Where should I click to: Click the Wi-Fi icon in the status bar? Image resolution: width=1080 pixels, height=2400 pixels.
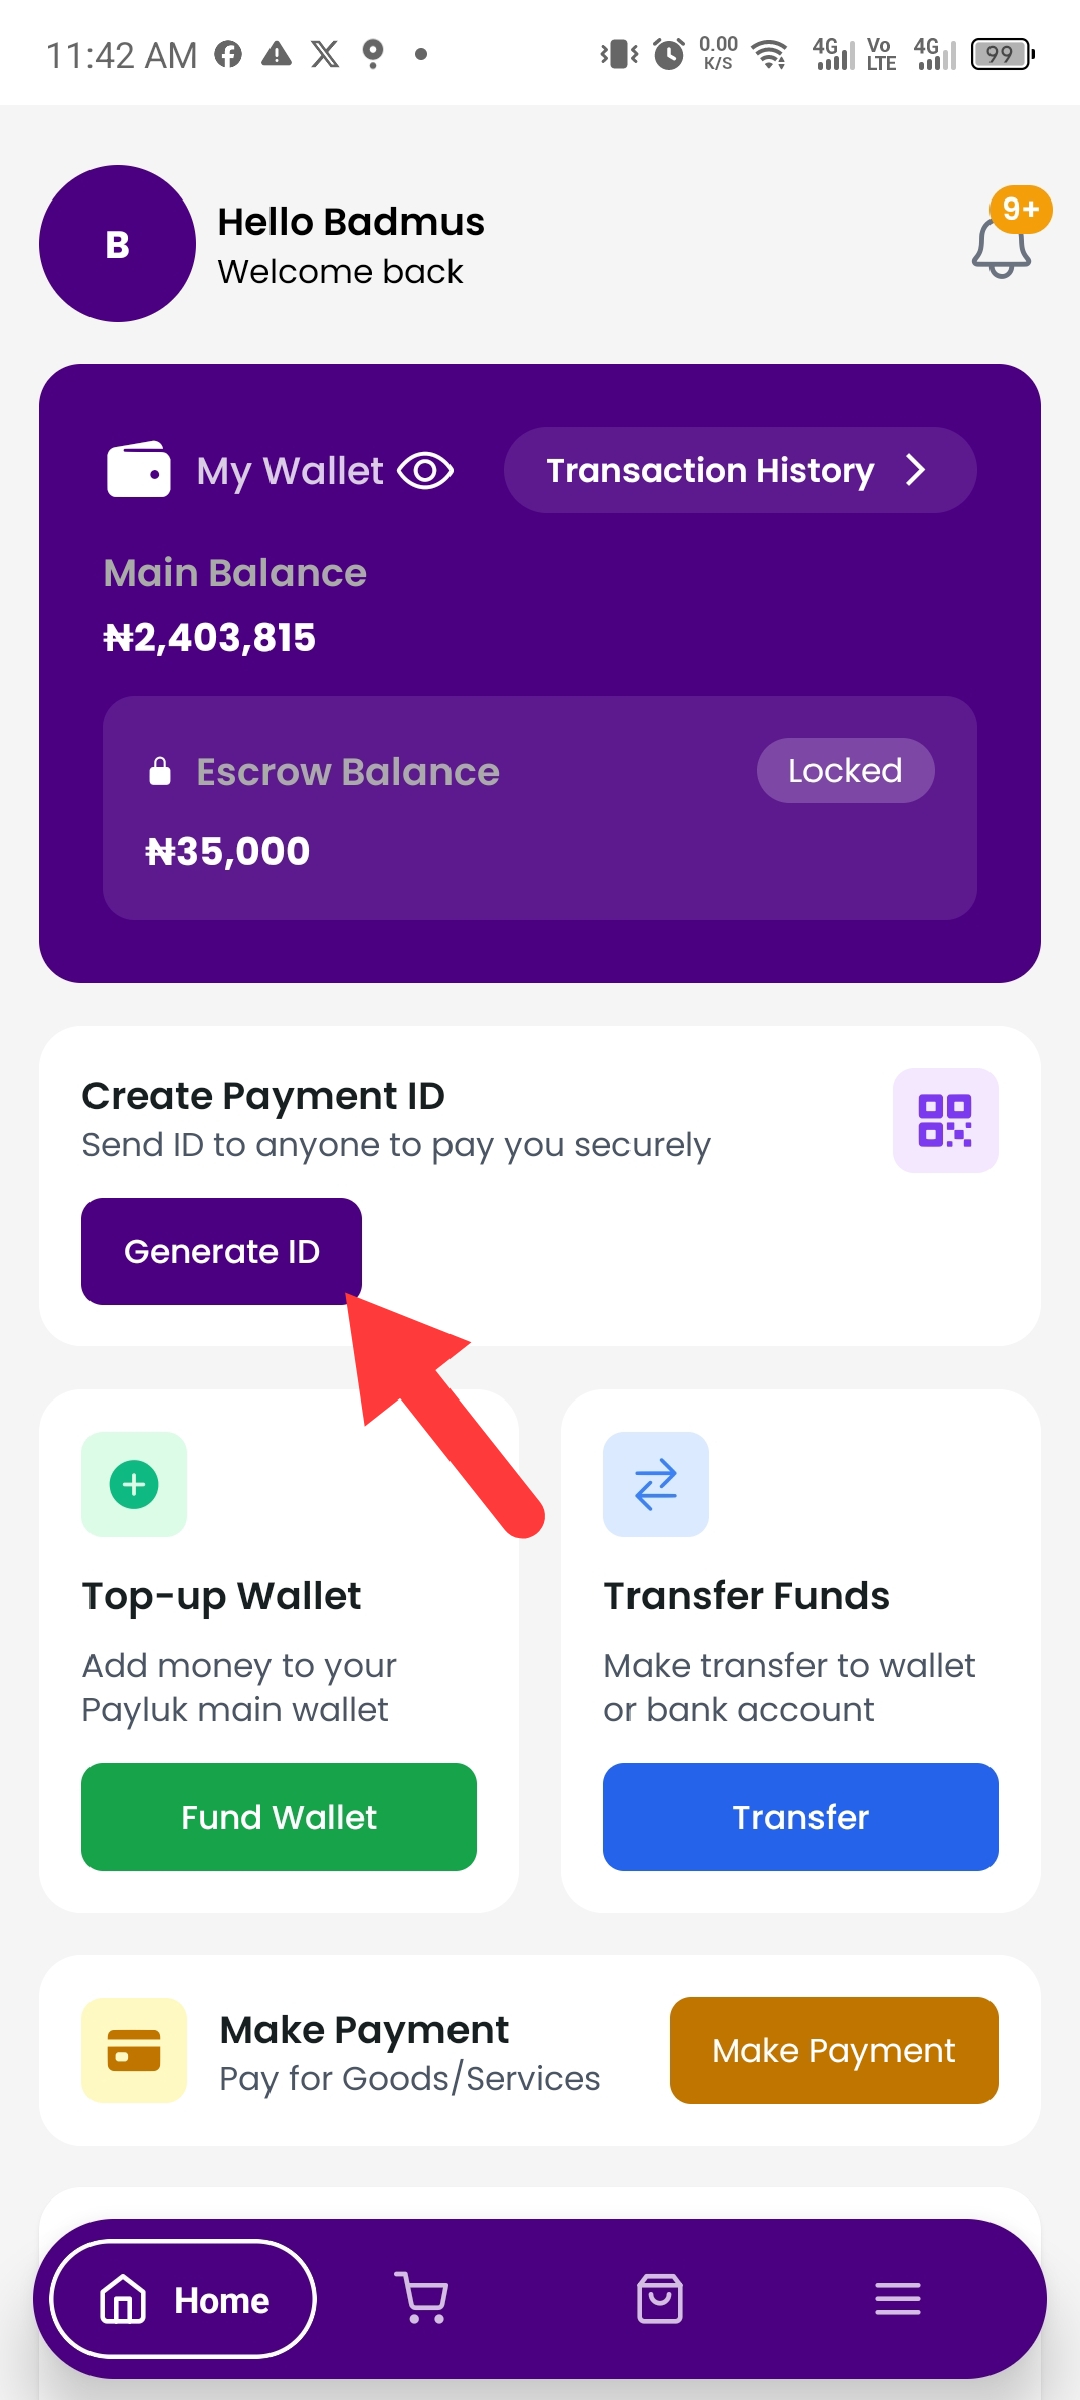[768, 53]
